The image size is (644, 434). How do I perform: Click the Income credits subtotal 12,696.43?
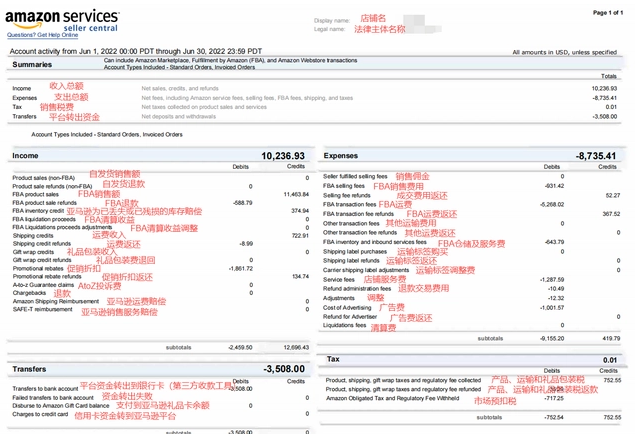tap(296, 347)
